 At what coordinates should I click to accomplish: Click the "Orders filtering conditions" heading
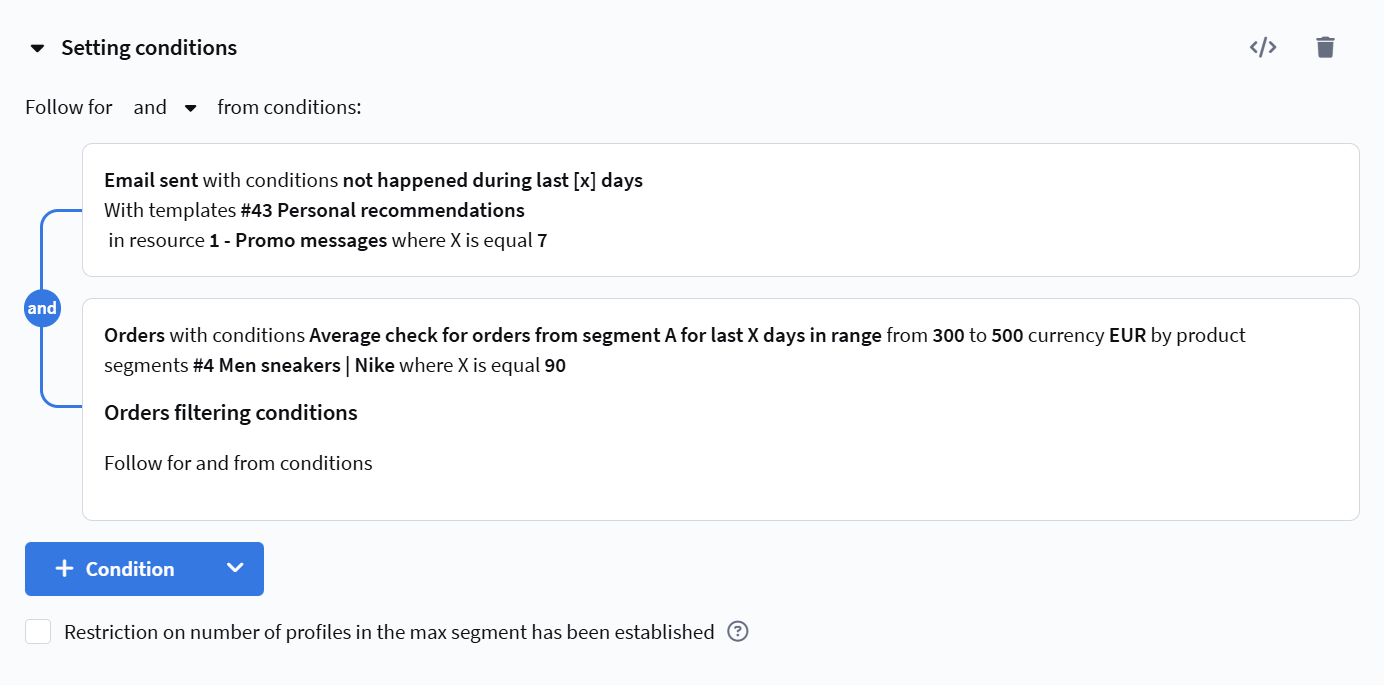point(230,413)
